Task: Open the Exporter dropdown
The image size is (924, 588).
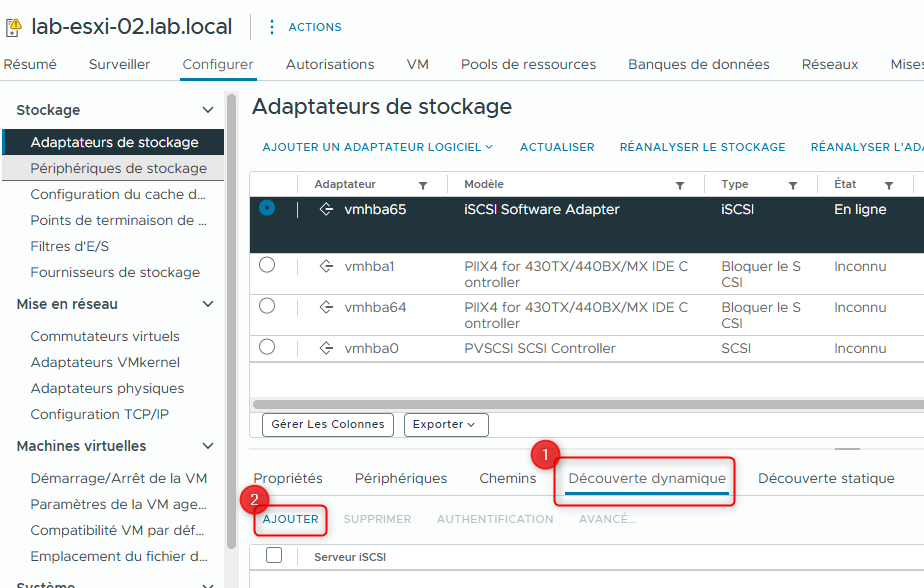Action: [446, 424]
